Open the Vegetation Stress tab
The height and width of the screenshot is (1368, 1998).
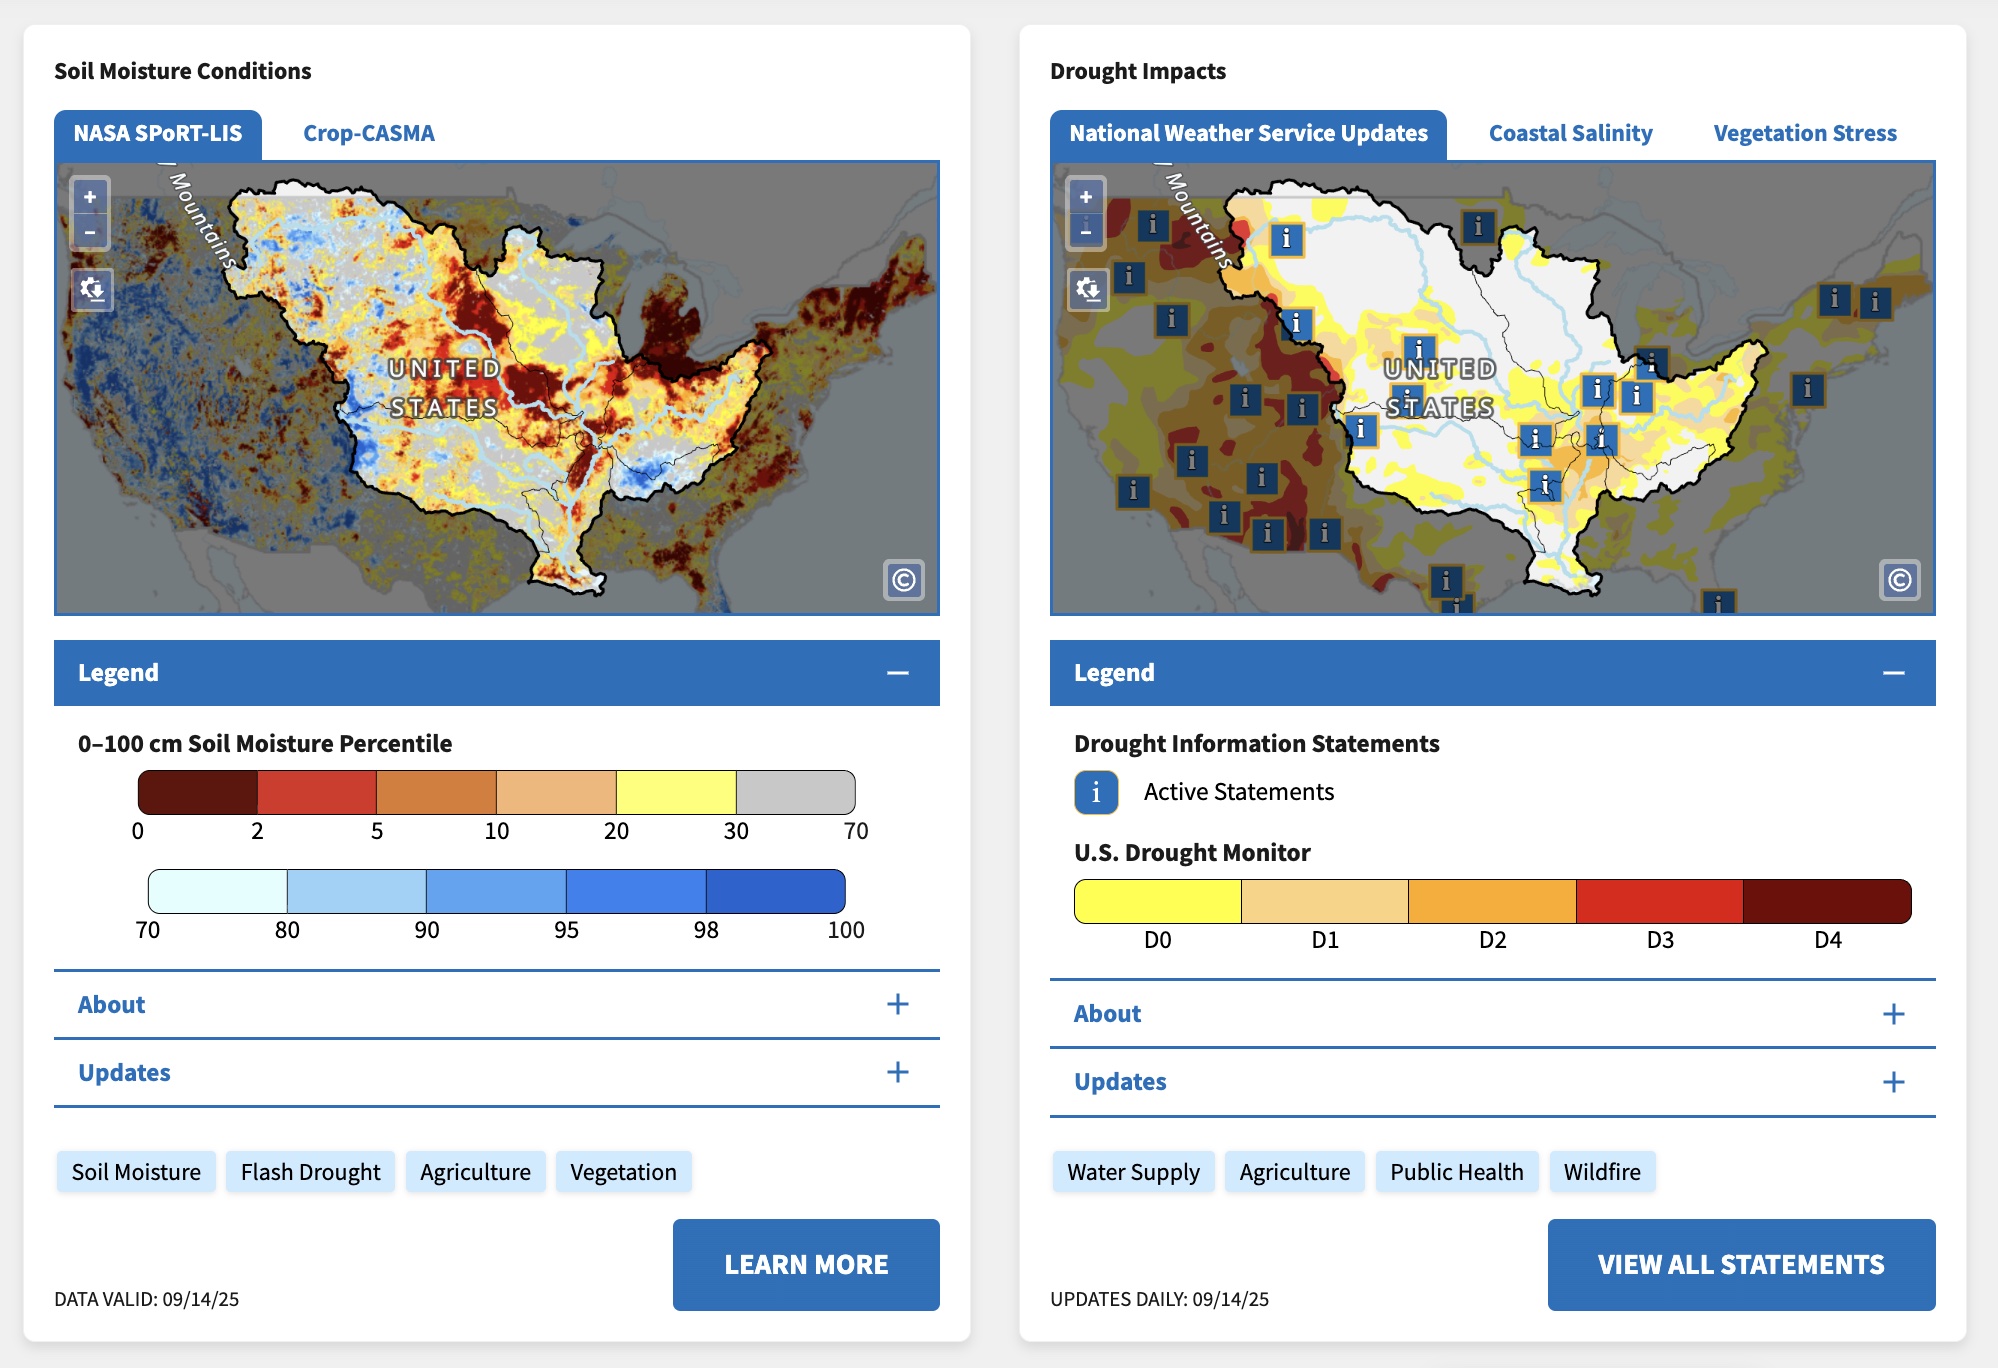pos(1804,133)
